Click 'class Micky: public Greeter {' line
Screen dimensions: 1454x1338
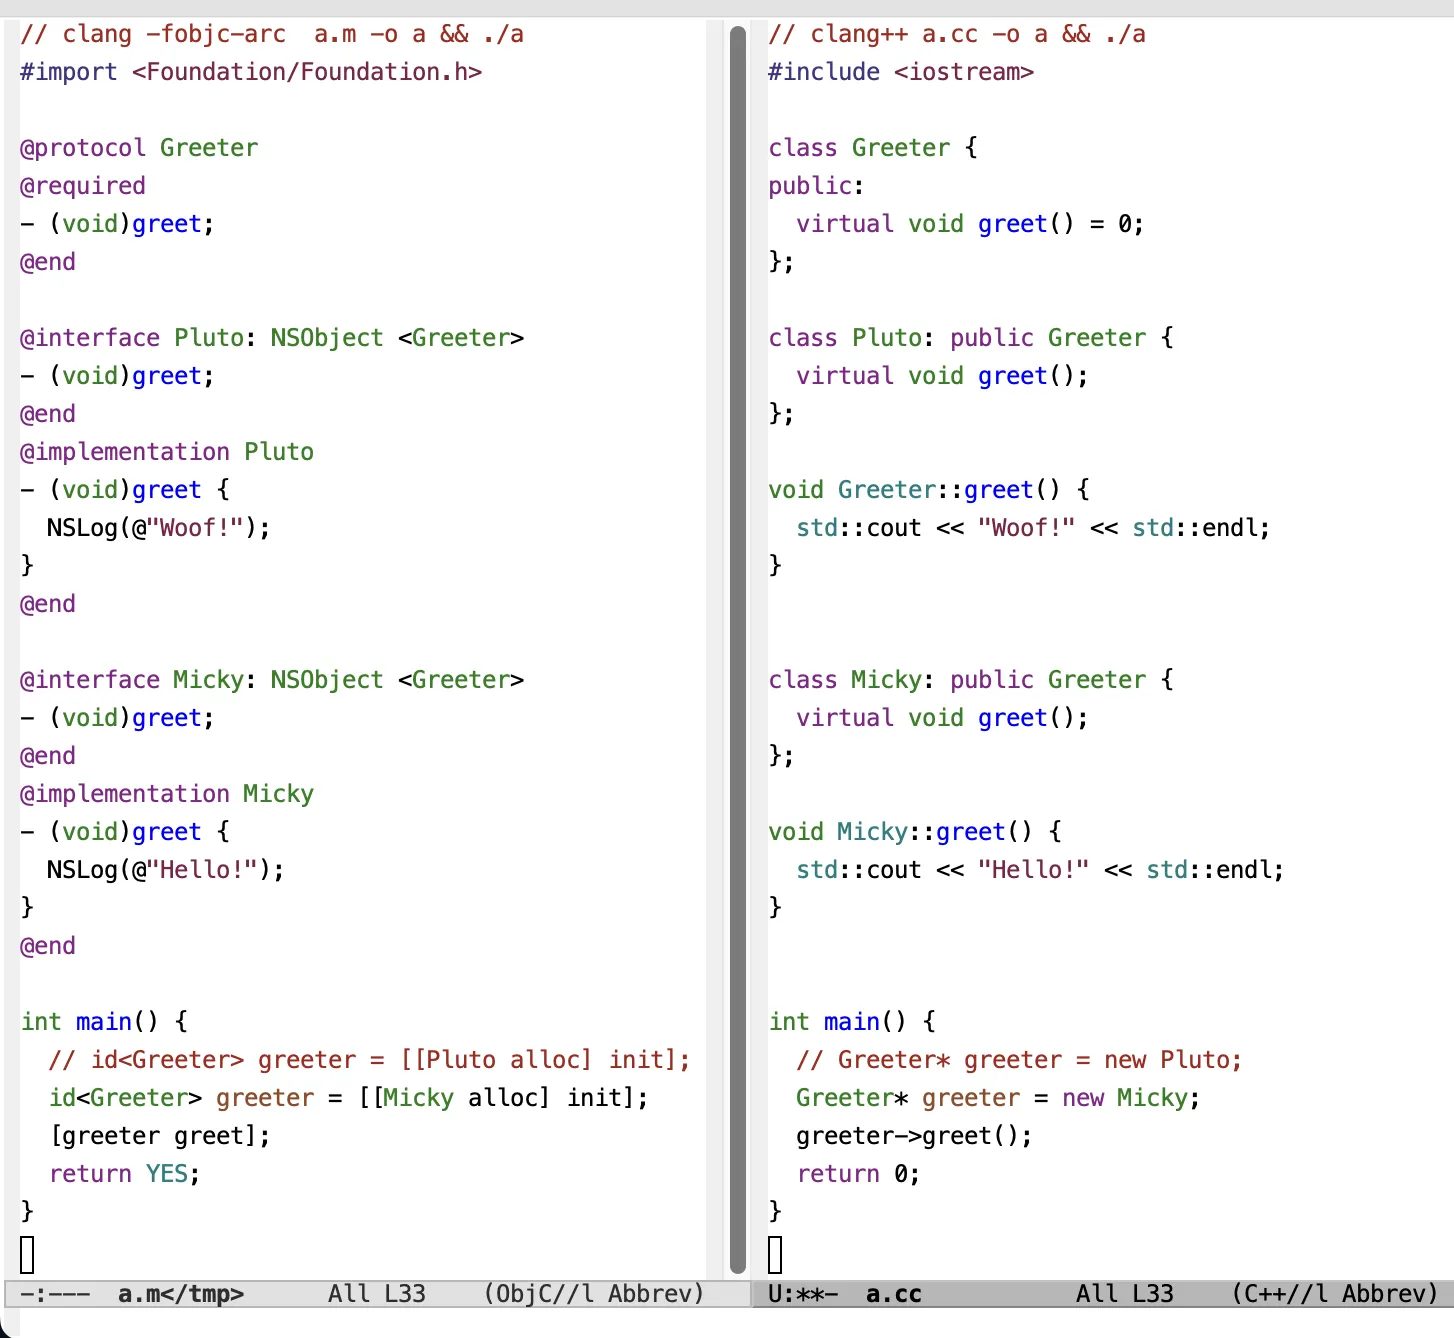pos(971,680)
